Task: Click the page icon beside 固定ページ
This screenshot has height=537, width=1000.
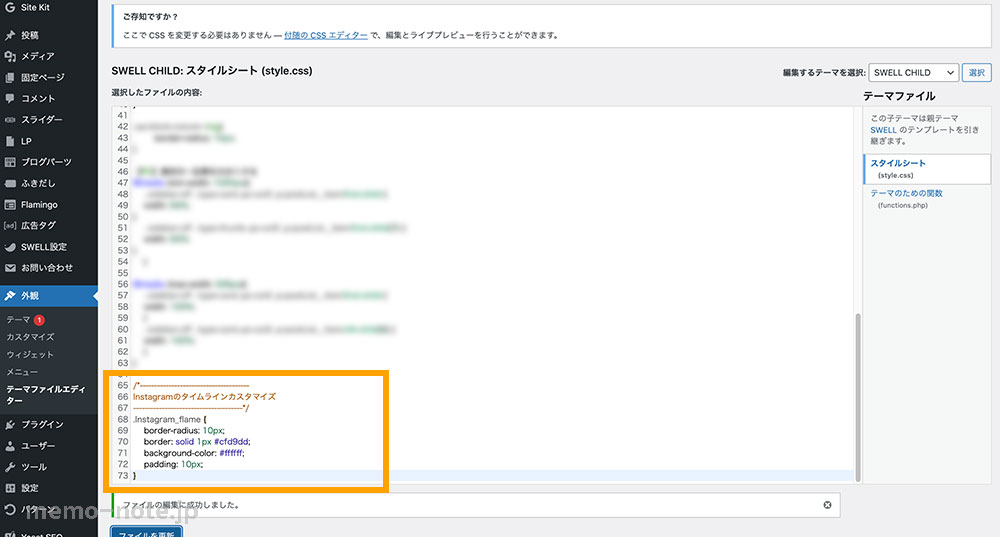Action: pos(10,77)
